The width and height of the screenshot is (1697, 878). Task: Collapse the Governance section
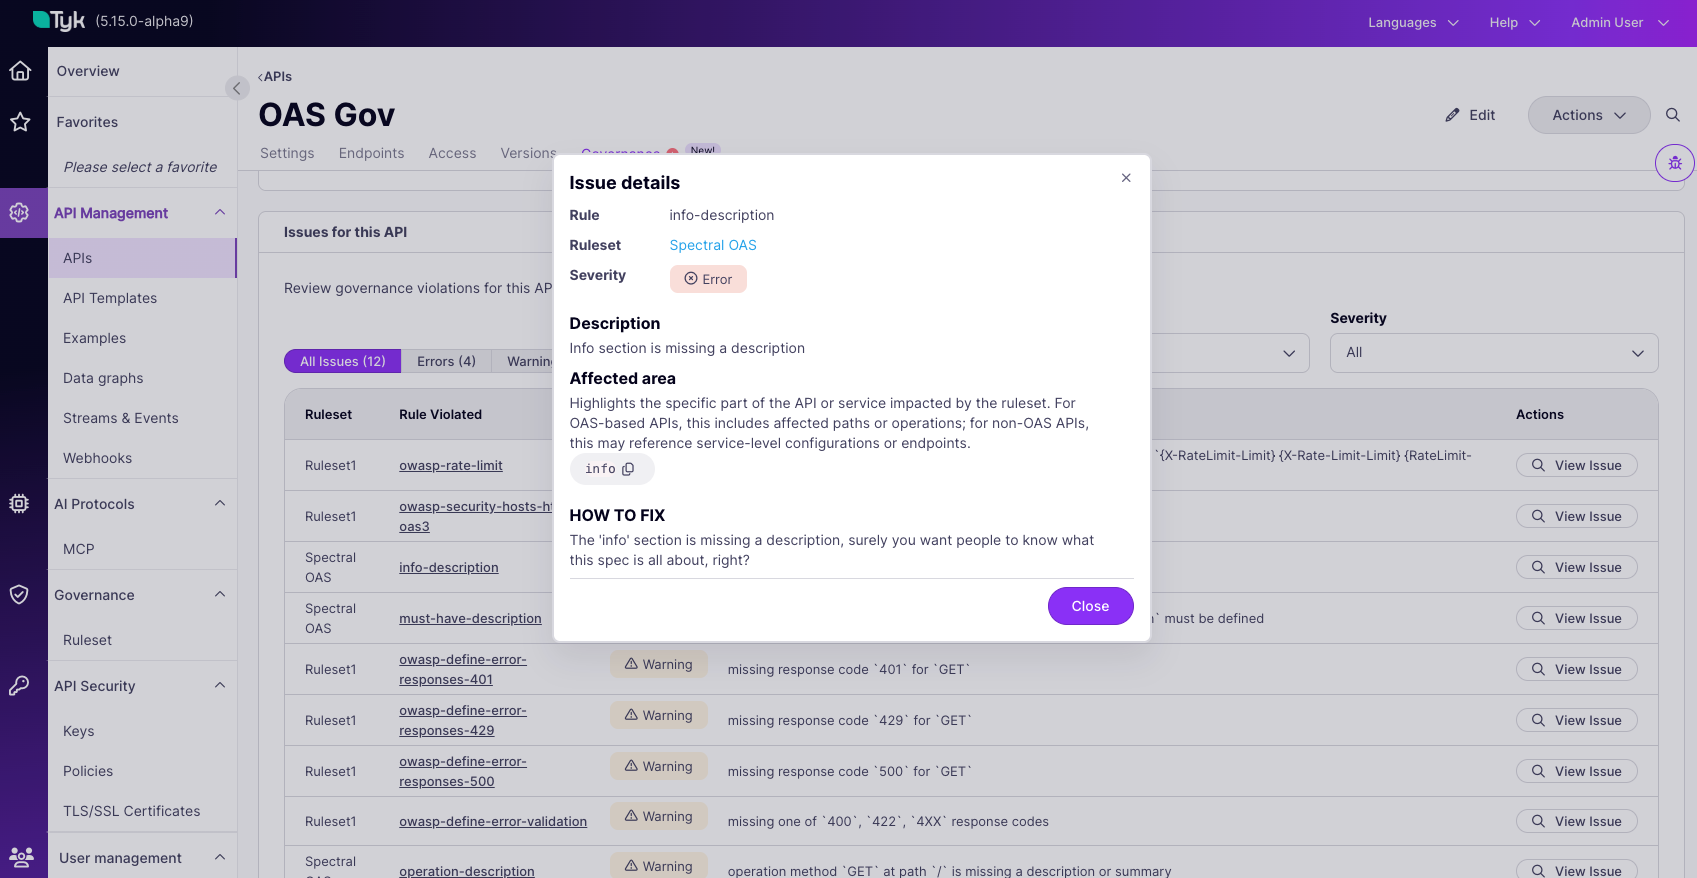coord(220,594)
